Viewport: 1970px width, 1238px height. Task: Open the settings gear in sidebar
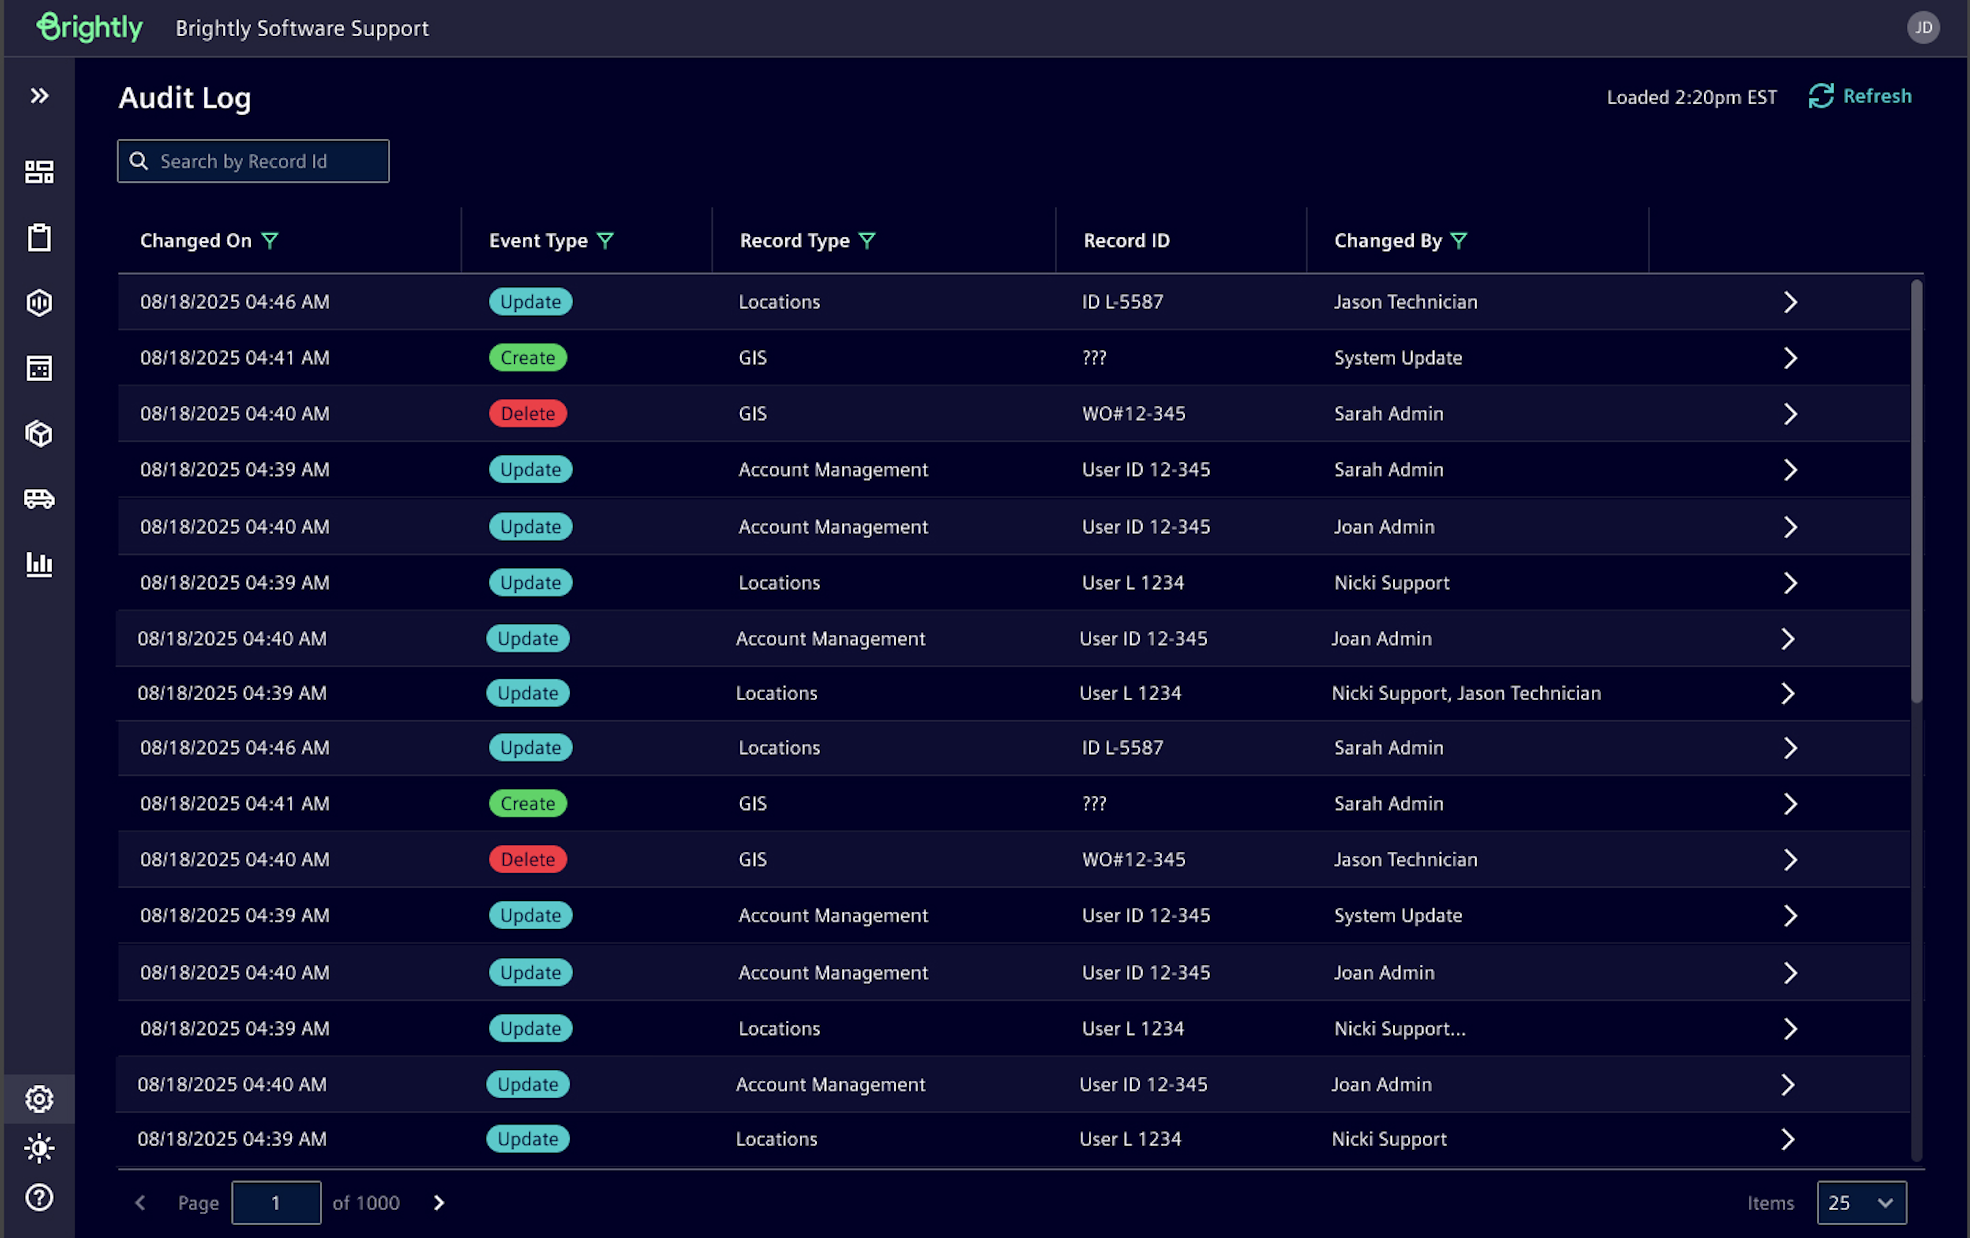(39, 1099)
